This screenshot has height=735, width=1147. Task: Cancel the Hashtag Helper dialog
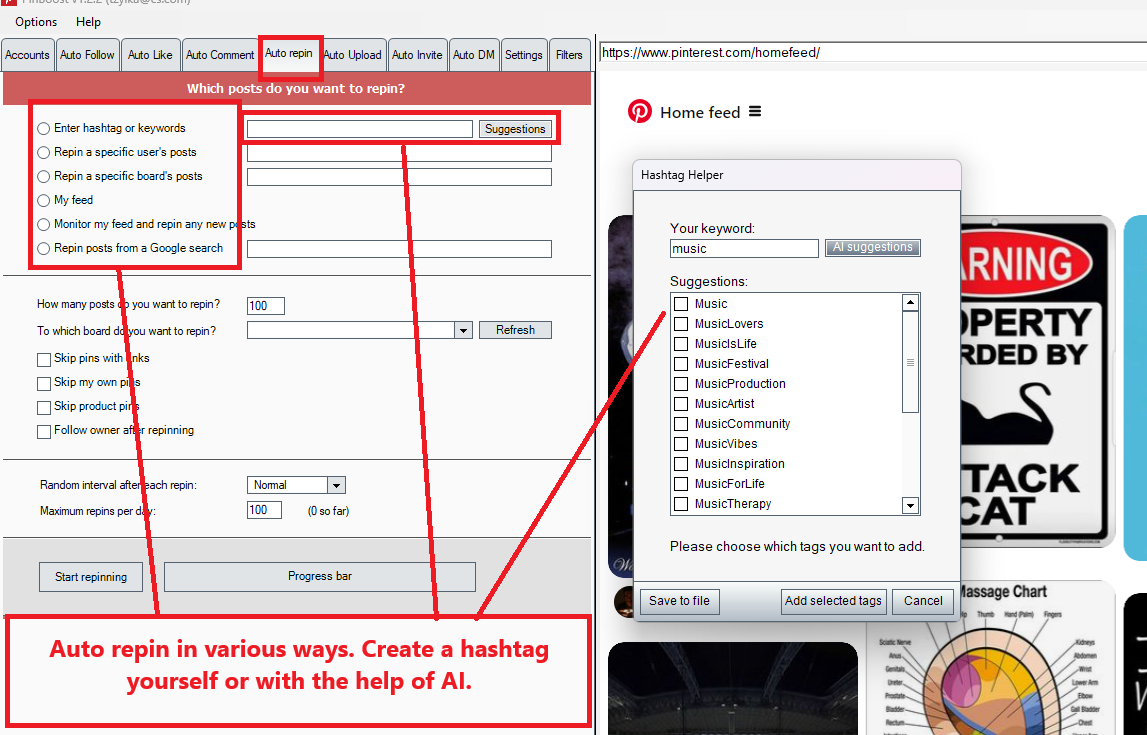923,600
